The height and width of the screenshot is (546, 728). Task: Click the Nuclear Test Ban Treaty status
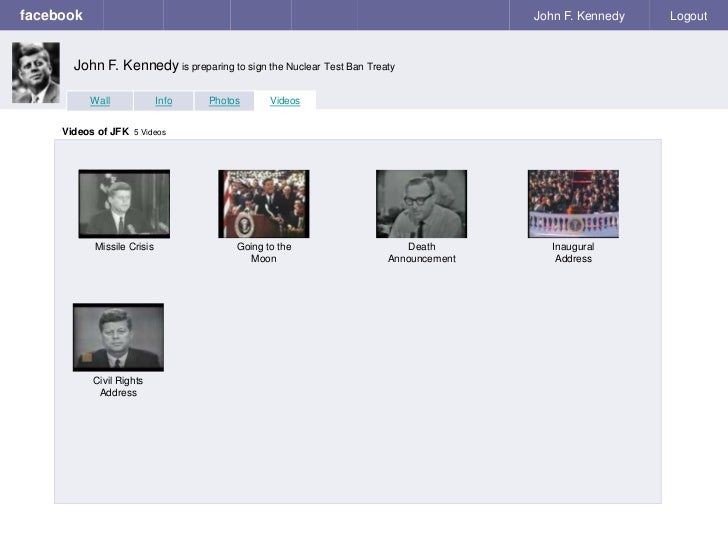coord(288,67)
